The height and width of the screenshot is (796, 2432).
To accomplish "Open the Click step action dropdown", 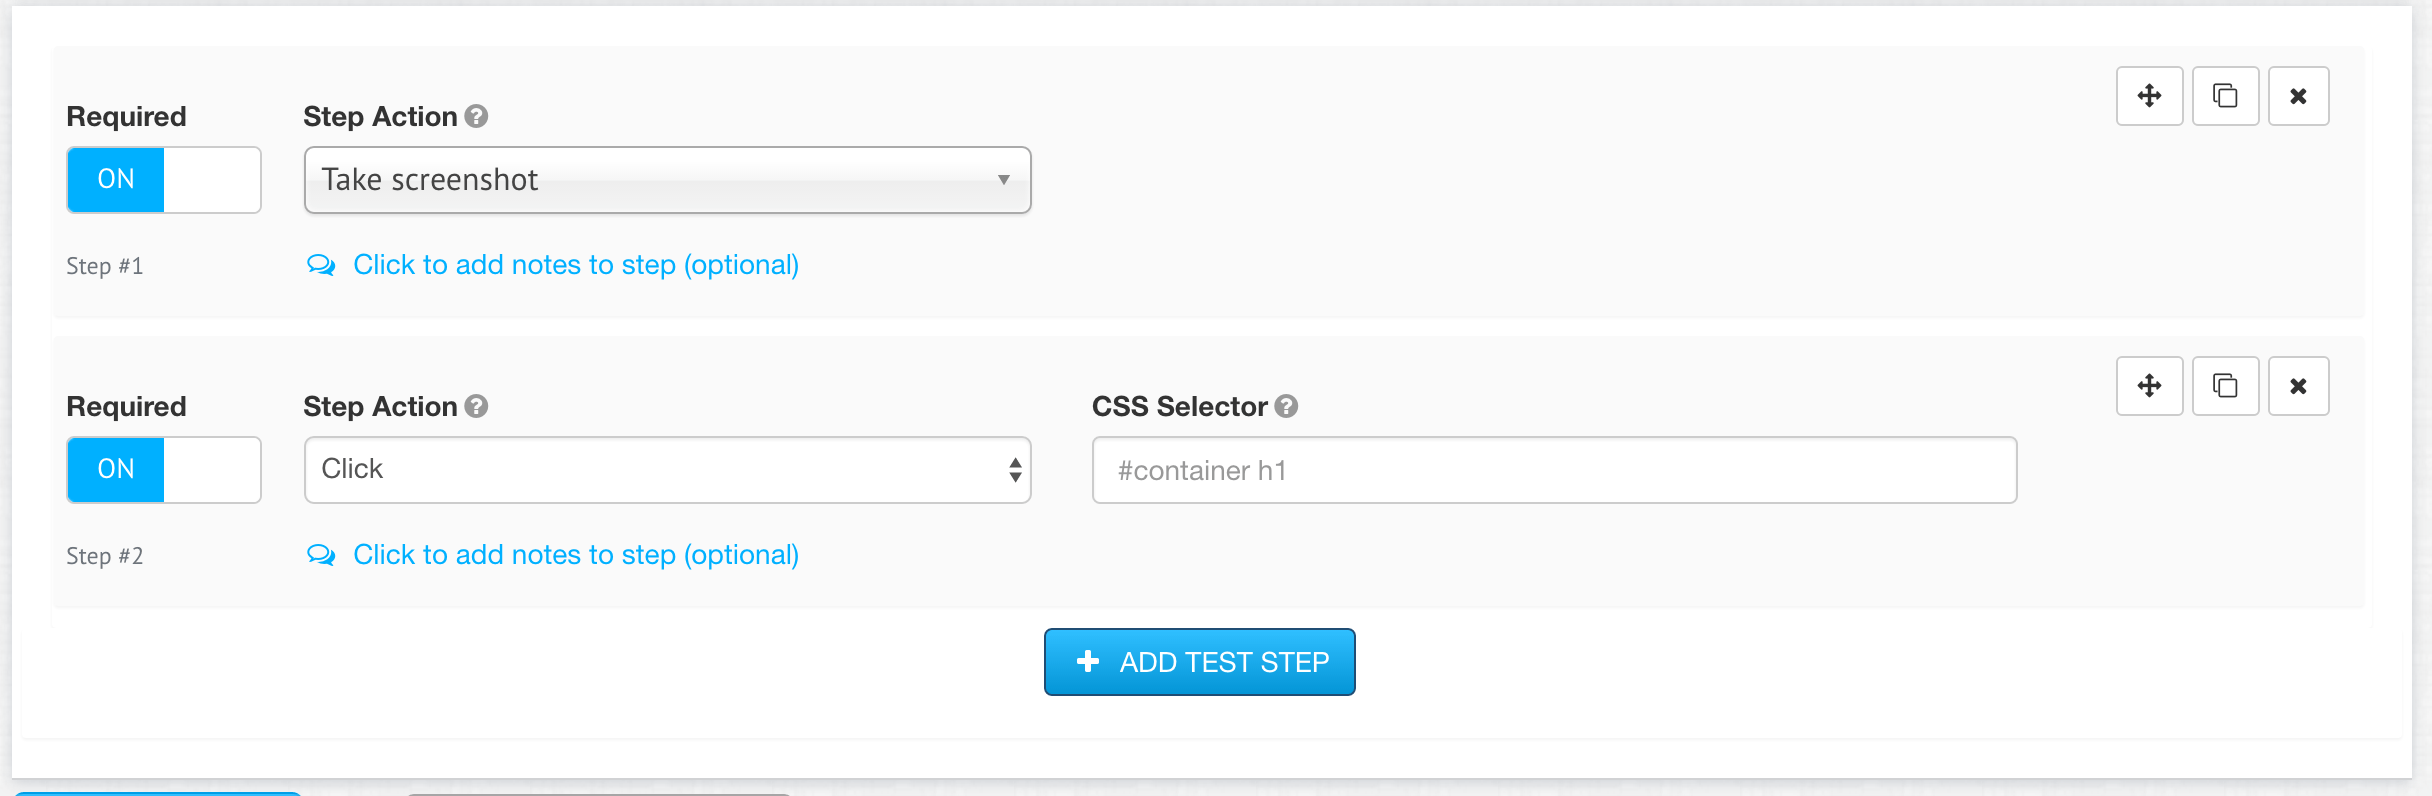I will (667, 470).
